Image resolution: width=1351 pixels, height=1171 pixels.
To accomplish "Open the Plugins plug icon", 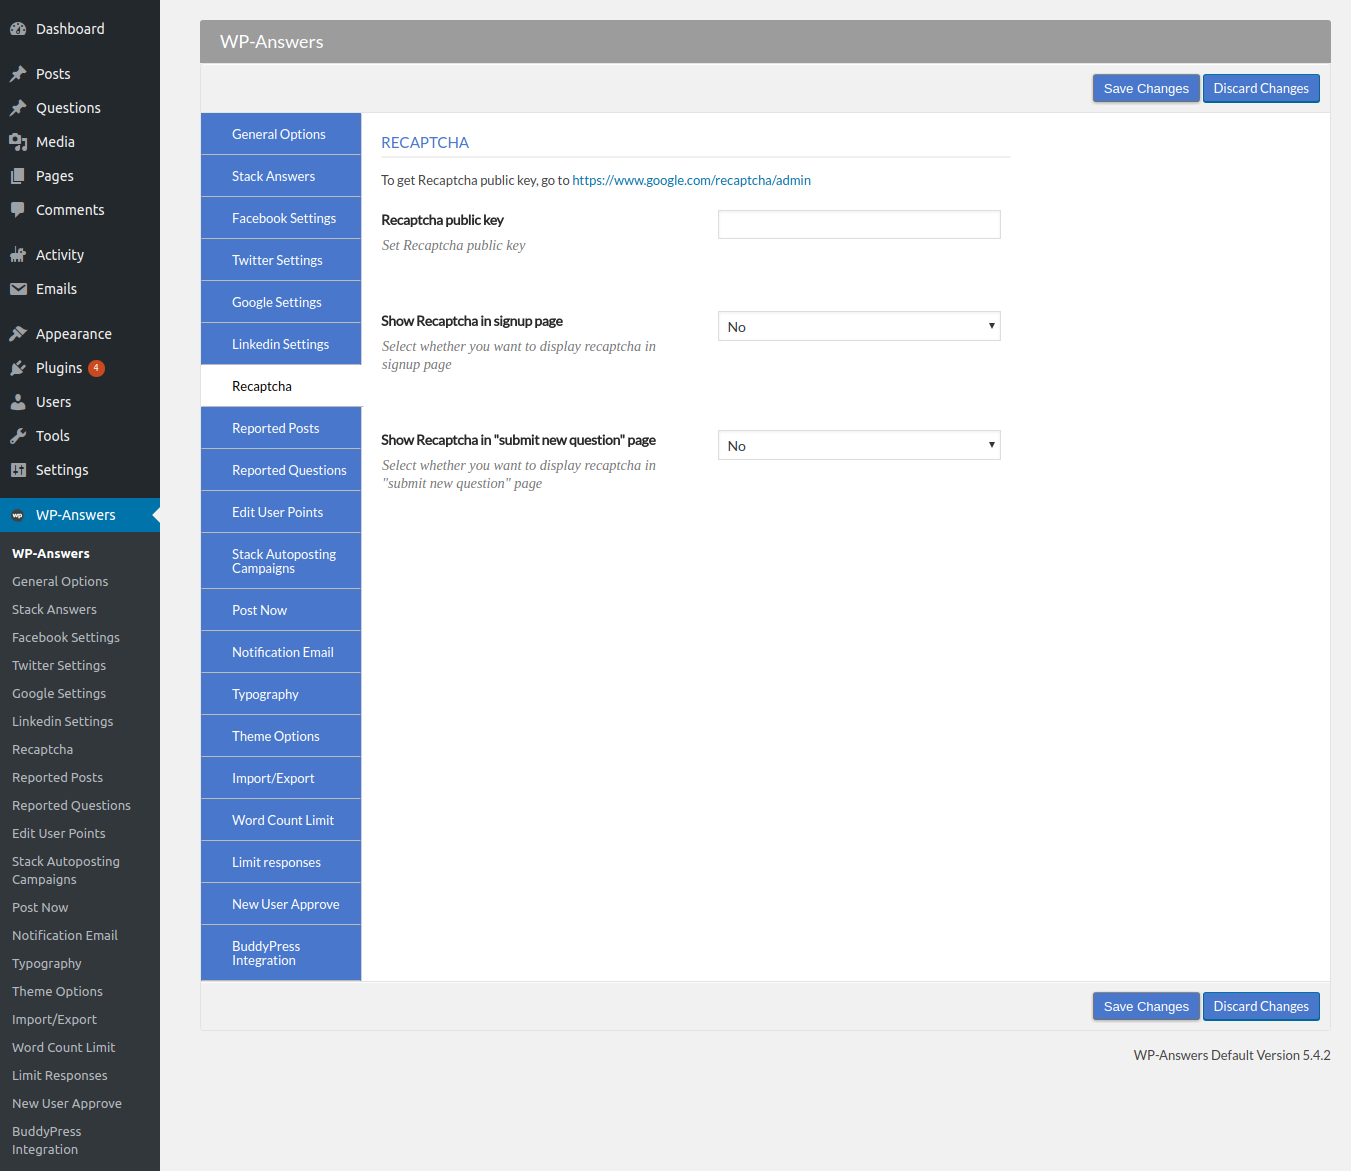I will (x=18, y=368).
